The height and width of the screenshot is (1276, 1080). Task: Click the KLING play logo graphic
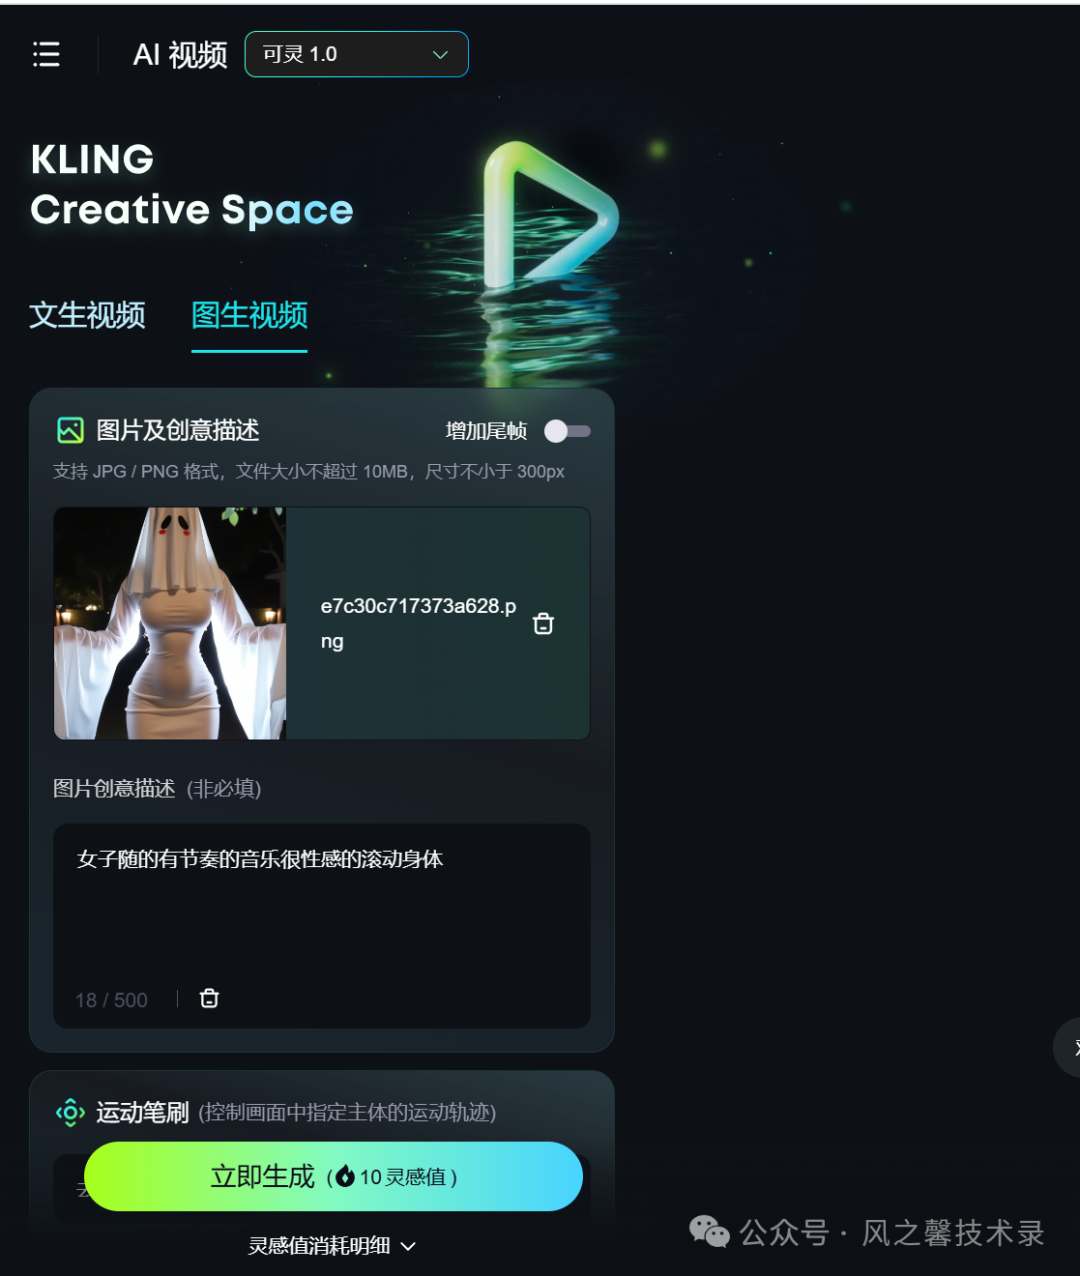click(x=549, y=216)
